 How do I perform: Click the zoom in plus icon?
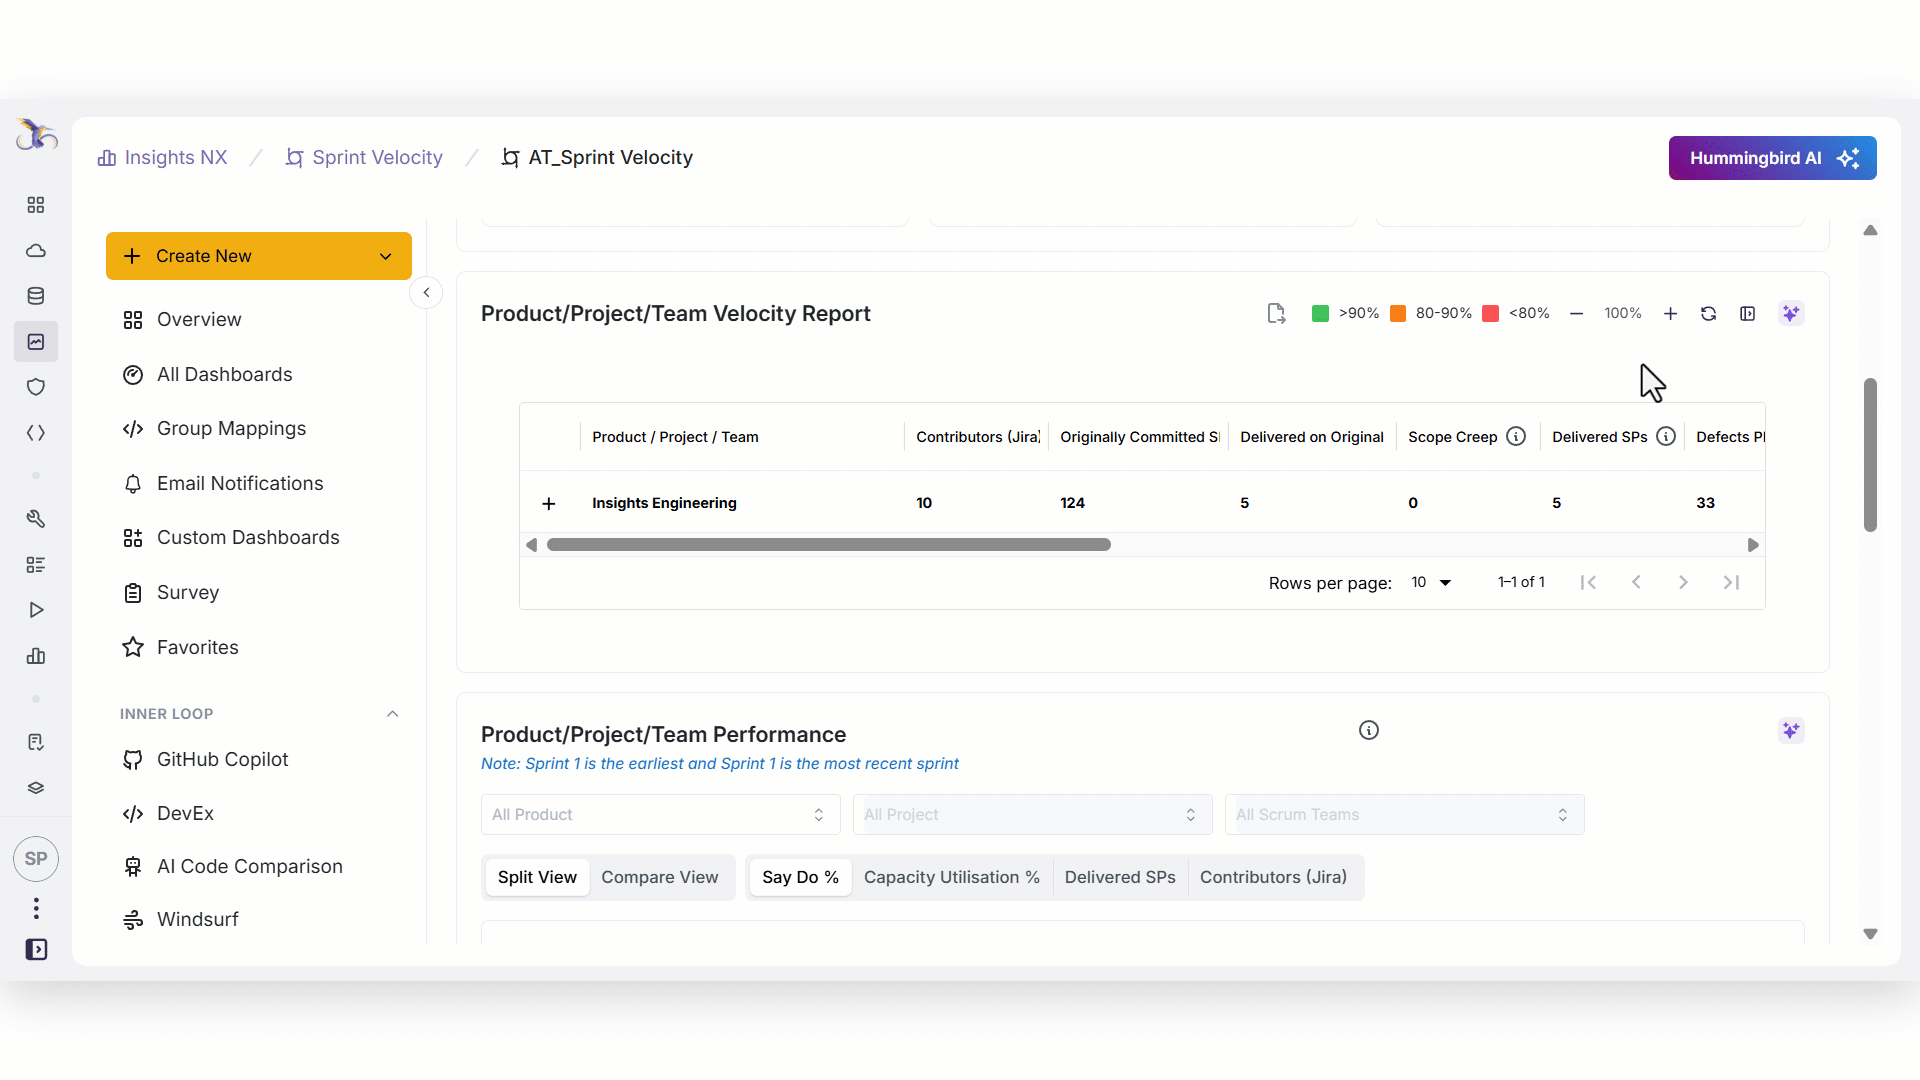[x=1670, y=314]
